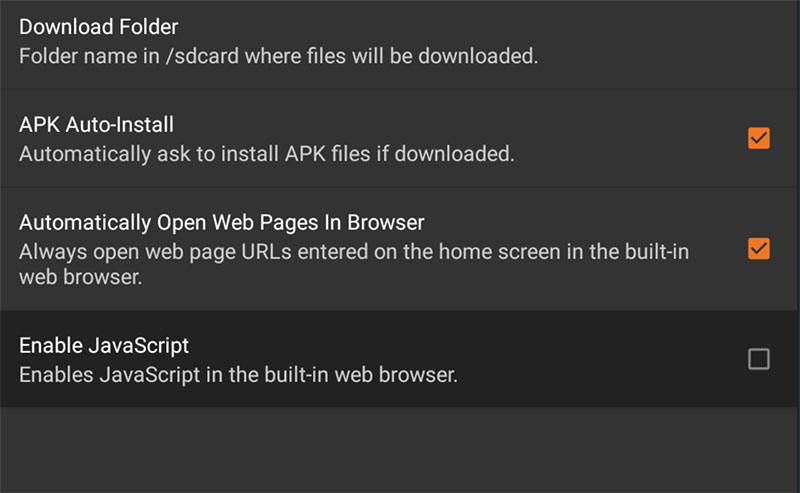This screenshot has height=493, width=800.
Task: Click the empty square box for JavaScript
Action: click(x=759, y=359)
